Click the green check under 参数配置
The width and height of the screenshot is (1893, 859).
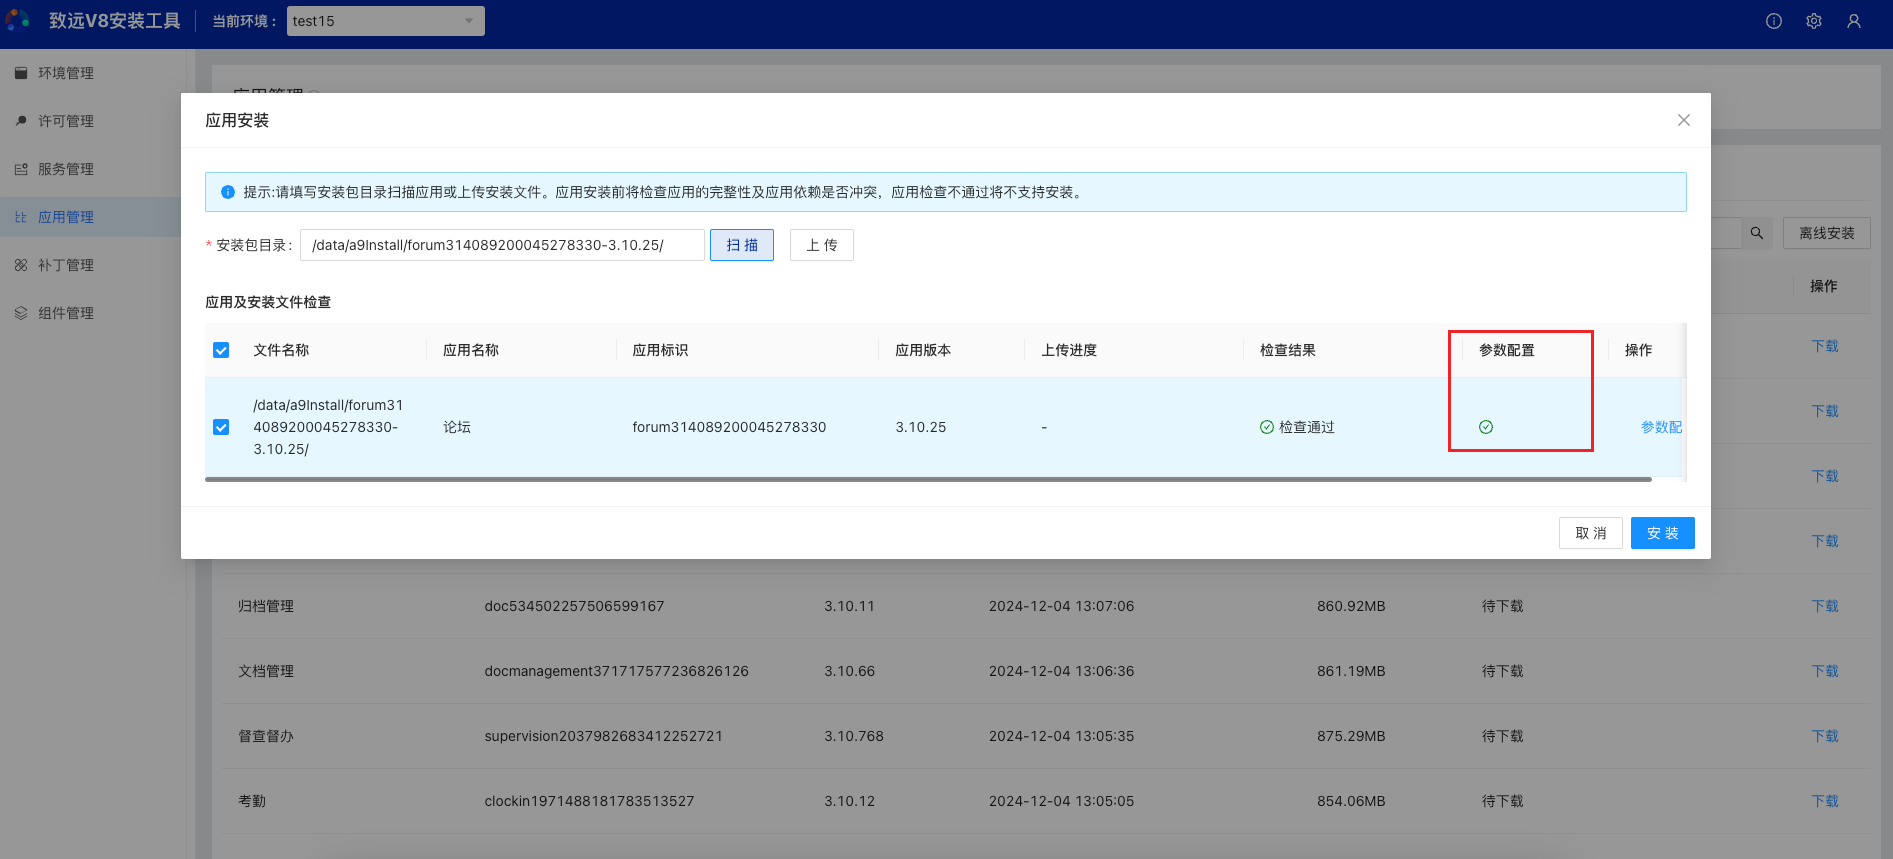pyautogui.click(x=1486, y=427)
